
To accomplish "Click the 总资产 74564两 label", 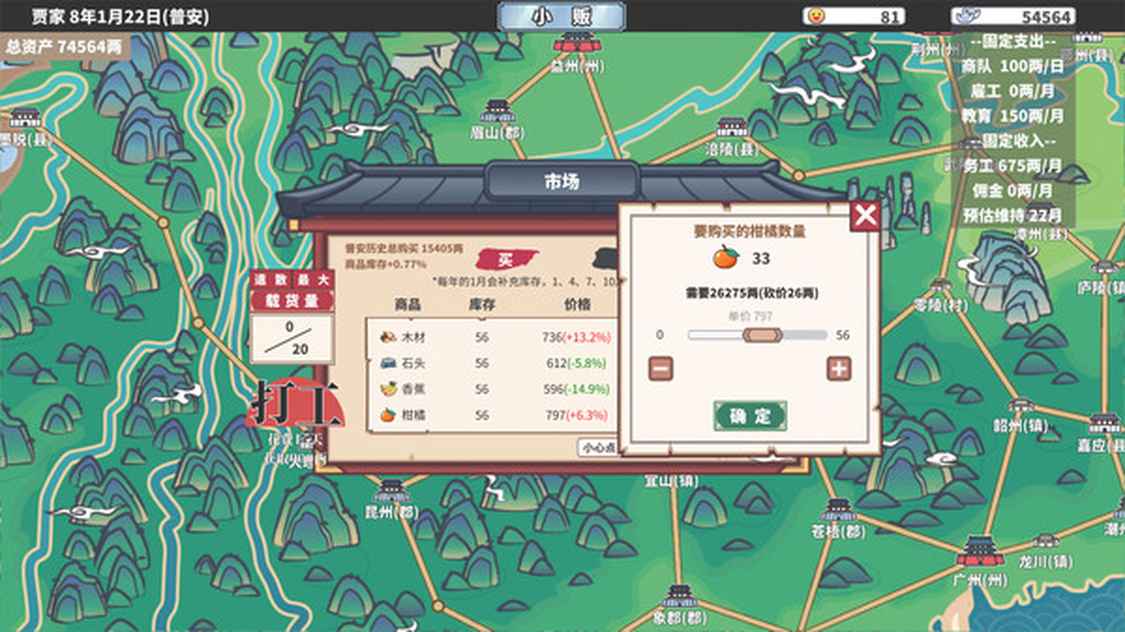I will pyautogui.click(x=65, y=47).
